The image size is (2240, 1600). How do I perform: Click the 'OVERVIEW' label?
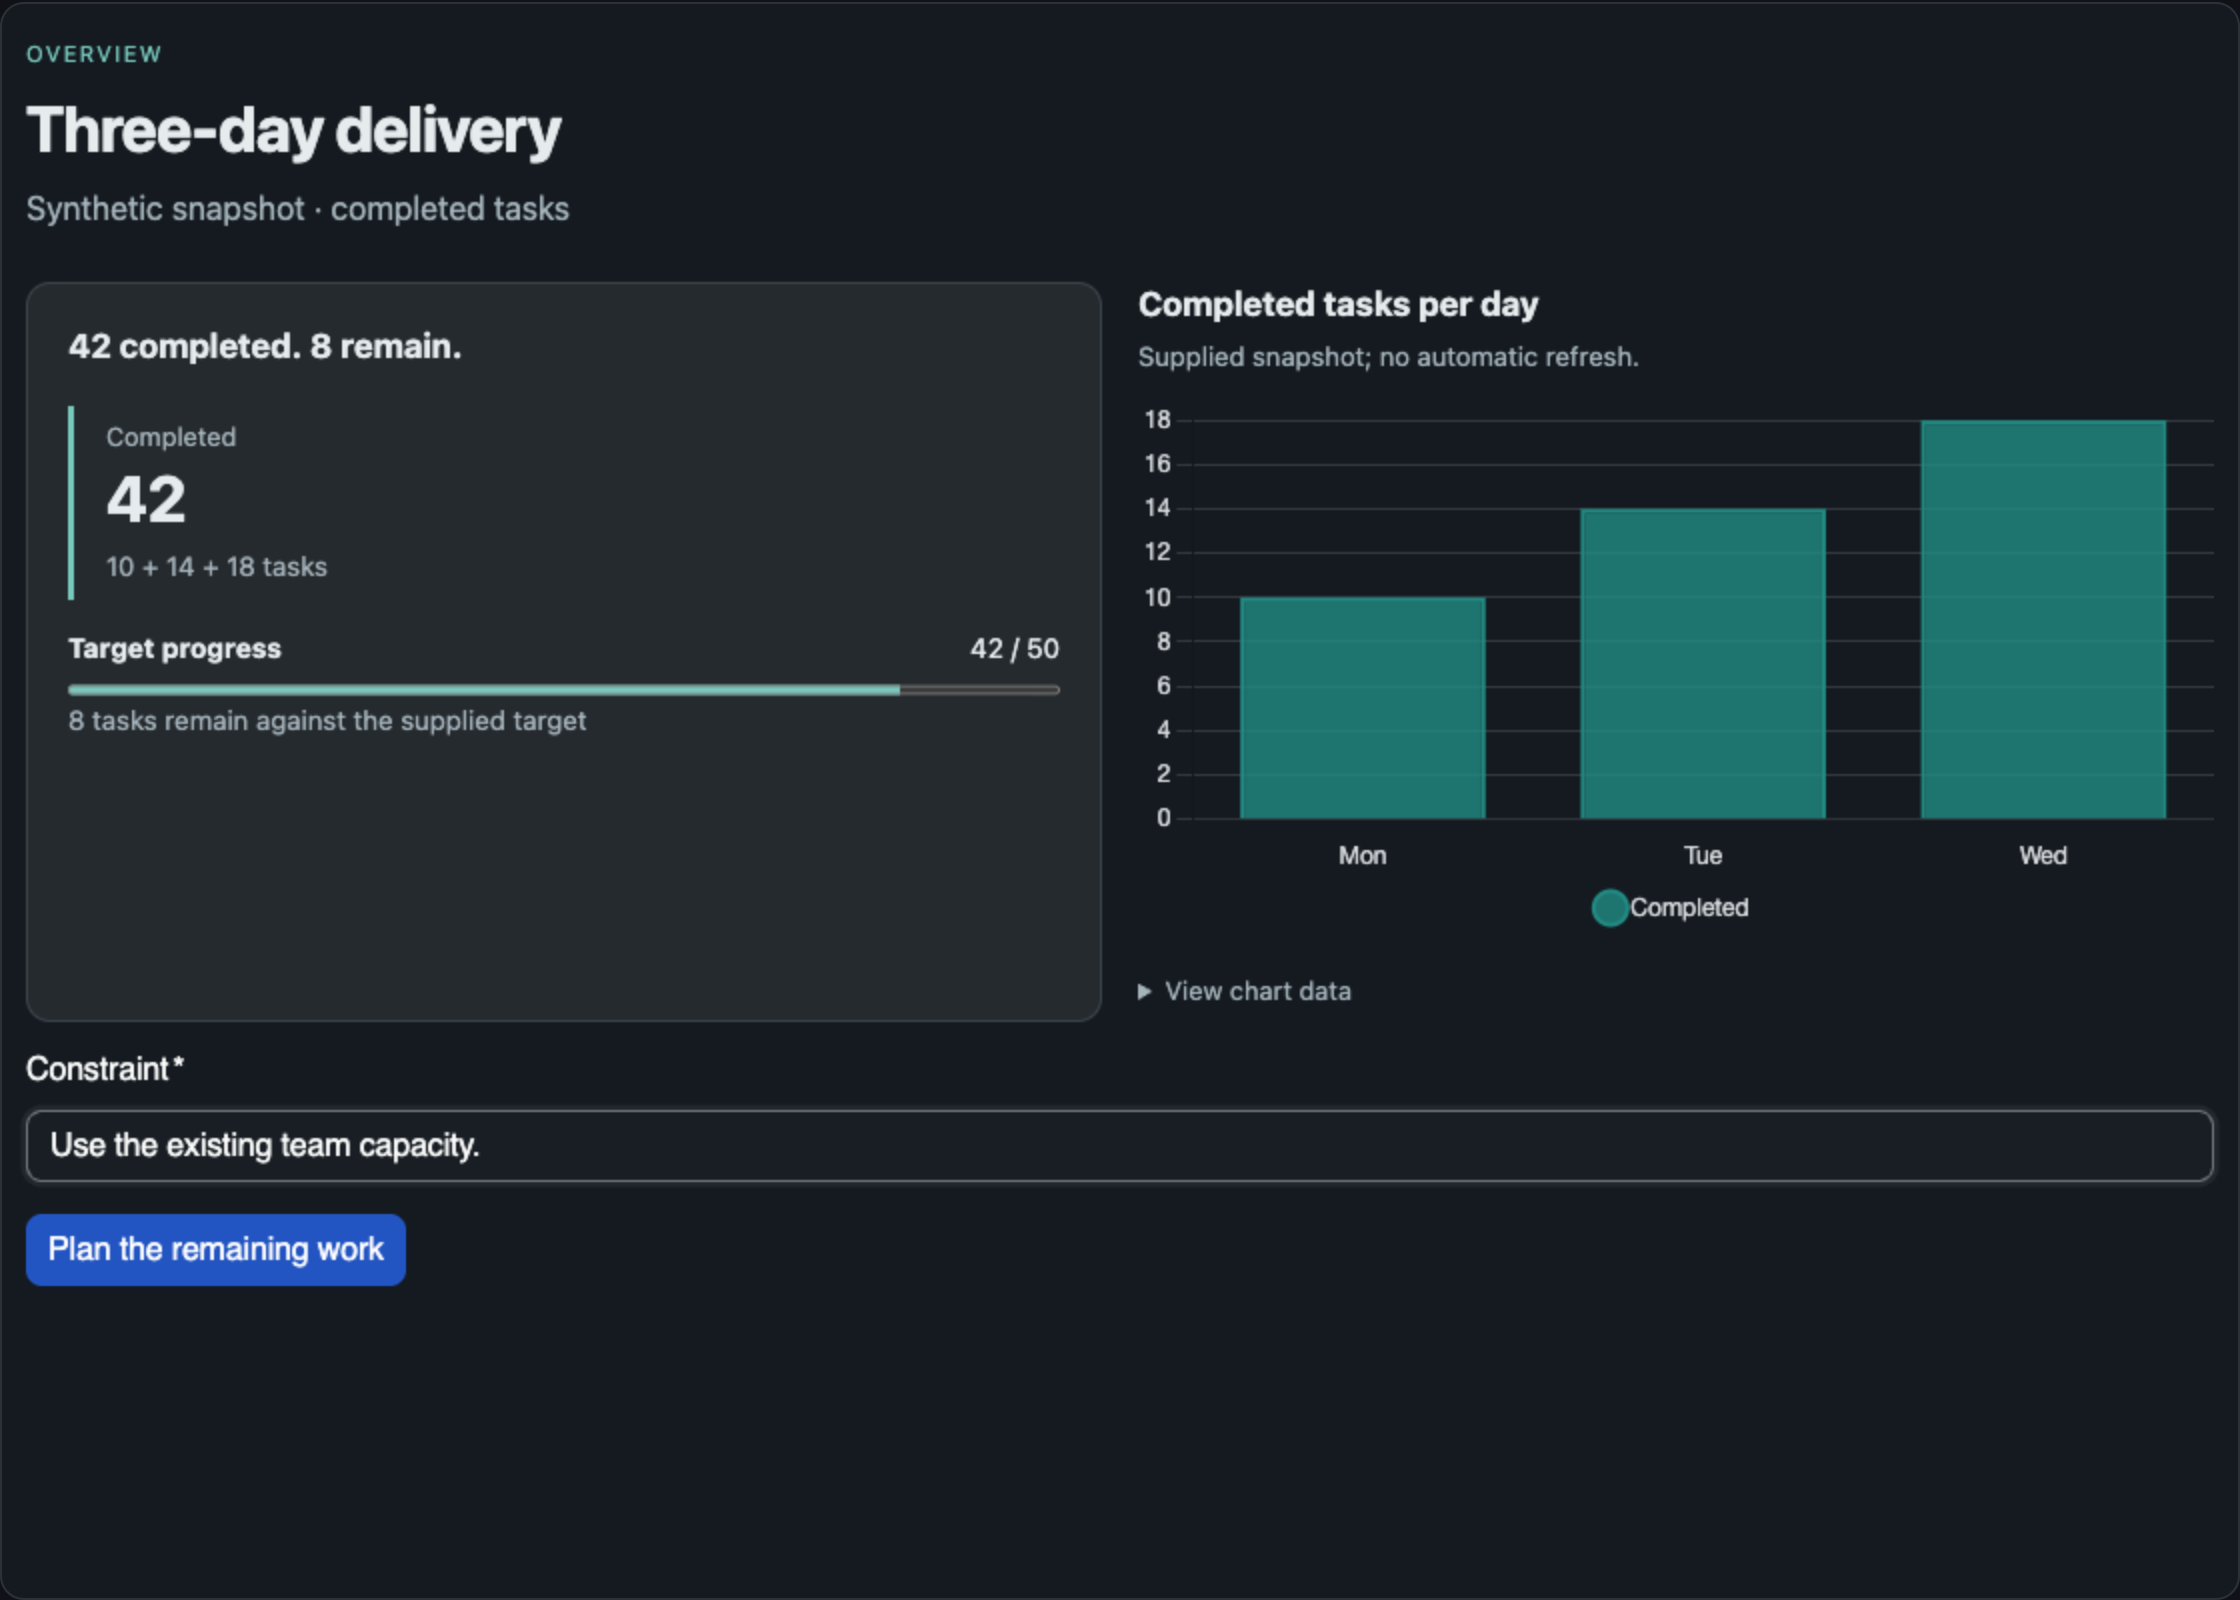[94, 54]
